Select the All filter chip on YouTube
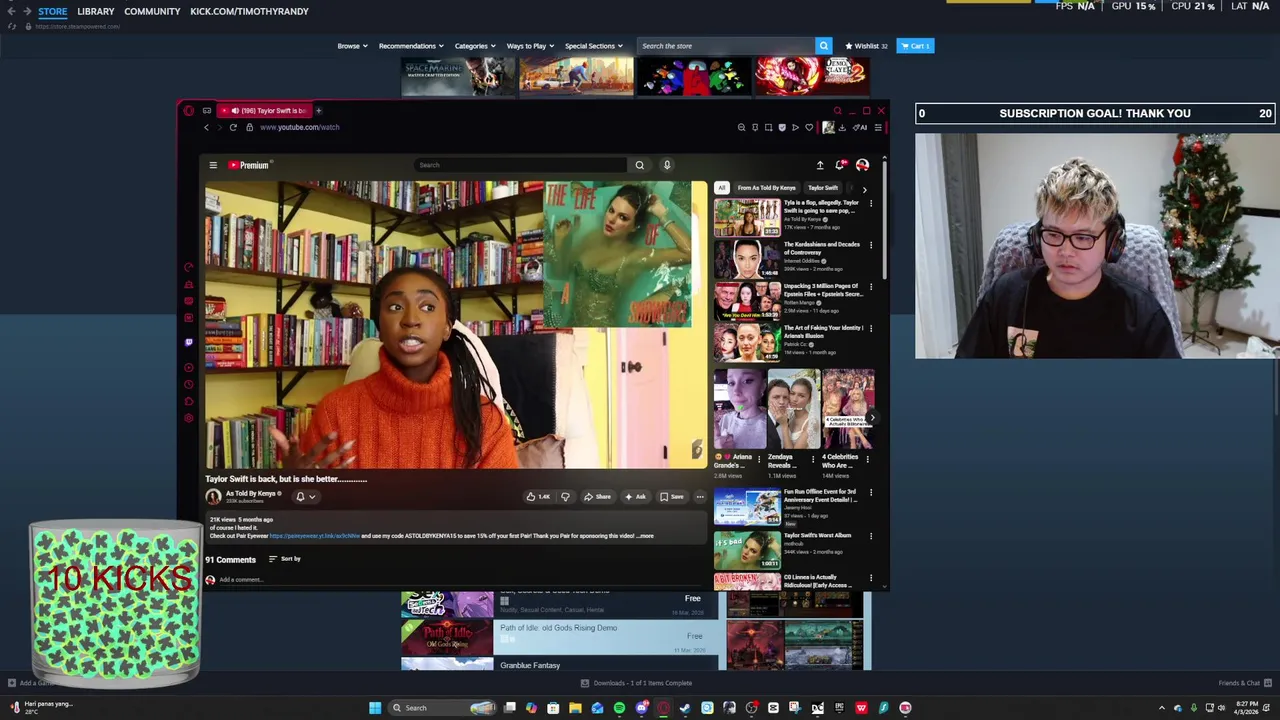This screenshot has height=720, width=1280. tap(721, 188)
